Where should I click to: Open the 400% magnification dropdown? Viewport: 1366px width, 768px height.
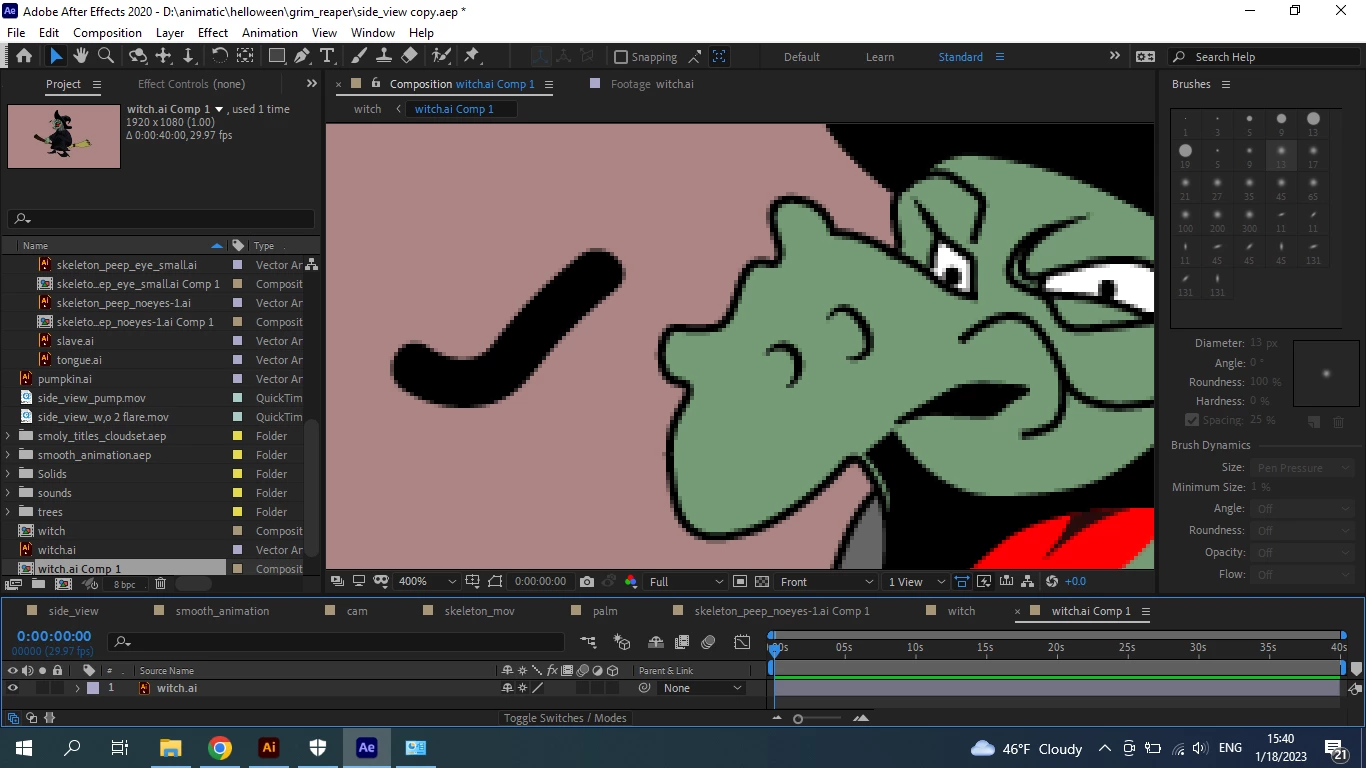(427, 581)
